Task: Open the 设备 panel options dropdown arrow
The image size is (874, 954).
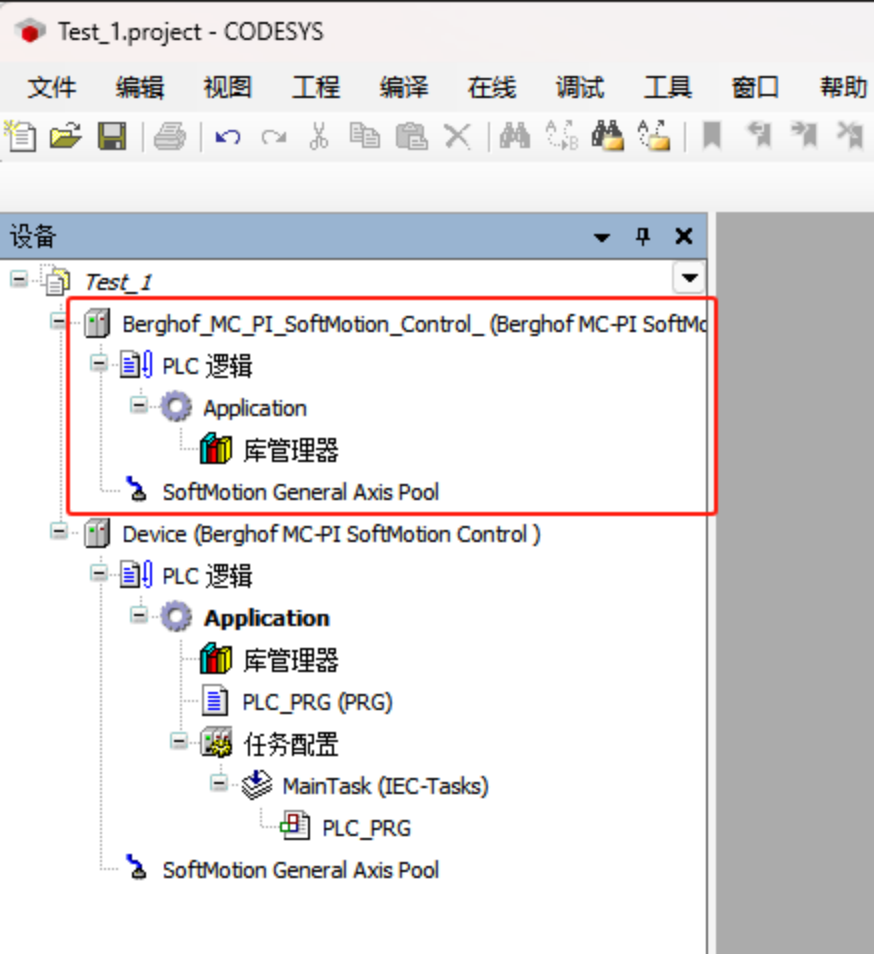Action: (602, 237)
